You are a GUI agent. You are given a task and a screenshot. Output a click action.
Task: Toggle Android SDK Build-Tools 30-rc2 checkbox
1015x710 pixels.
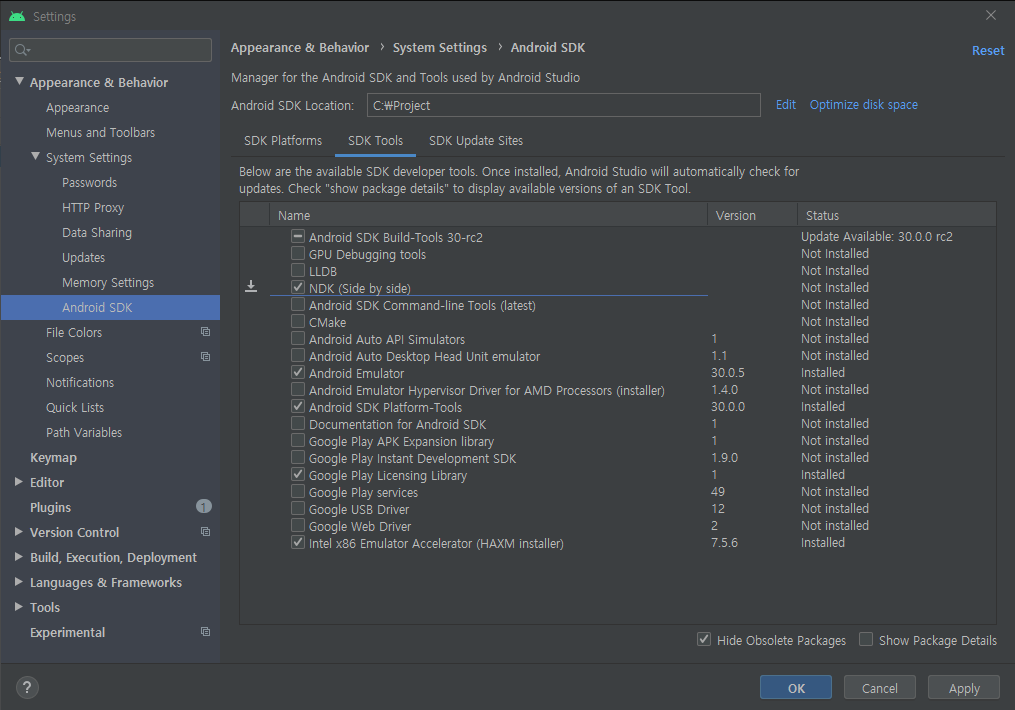(x=298, y=236)
